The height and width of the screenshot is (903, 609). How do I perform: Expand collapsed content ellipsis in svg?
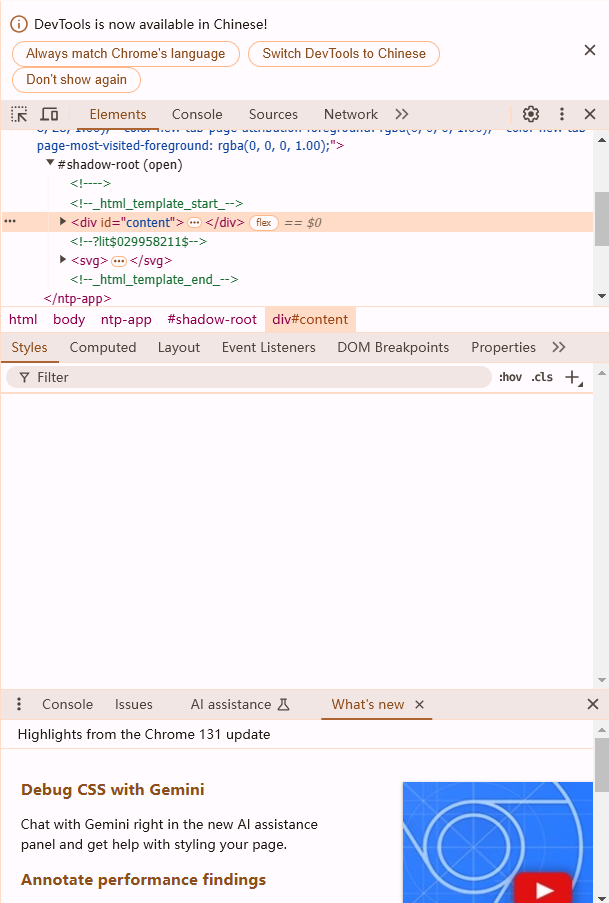click(x=119, y=261)
